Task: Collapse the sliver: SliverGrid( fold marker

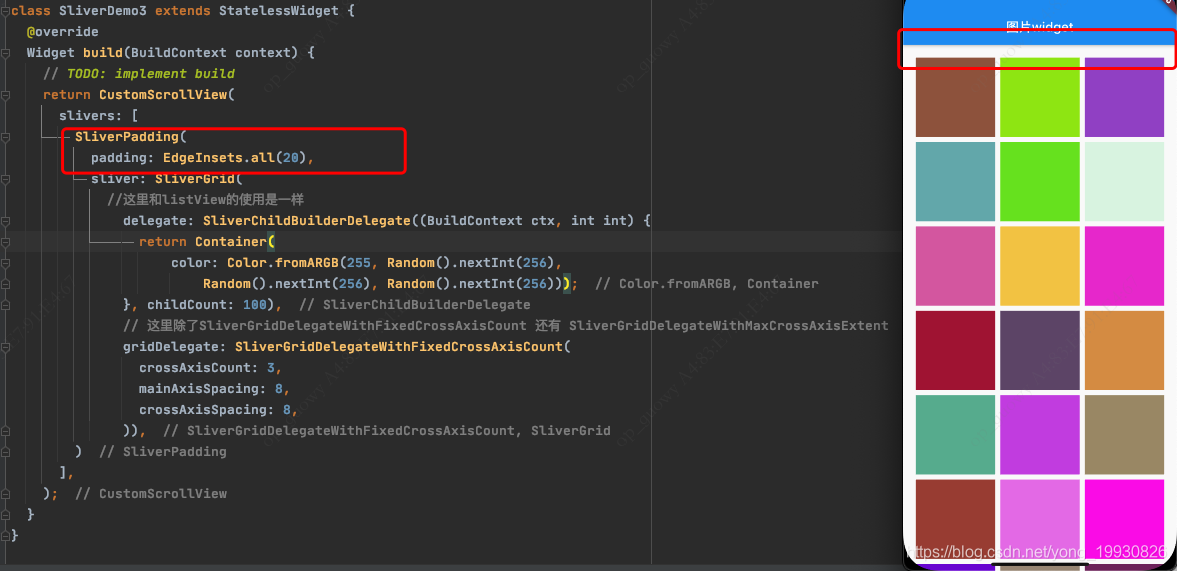Action: coord(5,179)
